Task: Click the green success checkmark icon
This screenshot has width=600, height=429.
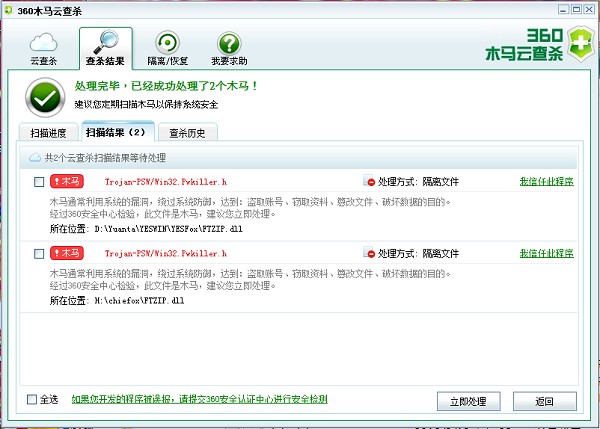Action: [x=43, y=97]
